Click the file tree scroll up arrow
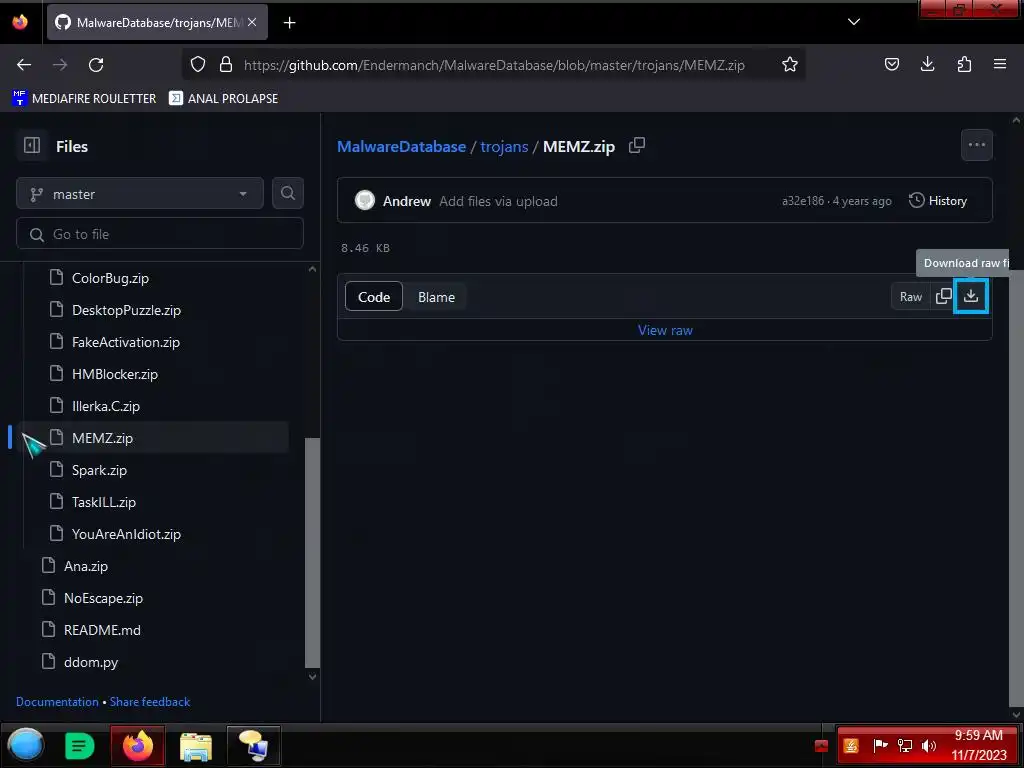The height and width of the screenshot is (768, 1024). point(312,268)
